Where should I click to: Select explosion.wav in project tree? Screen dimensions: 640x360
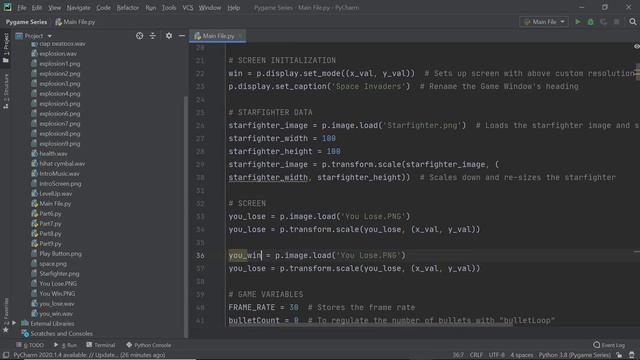click(58, 54)
